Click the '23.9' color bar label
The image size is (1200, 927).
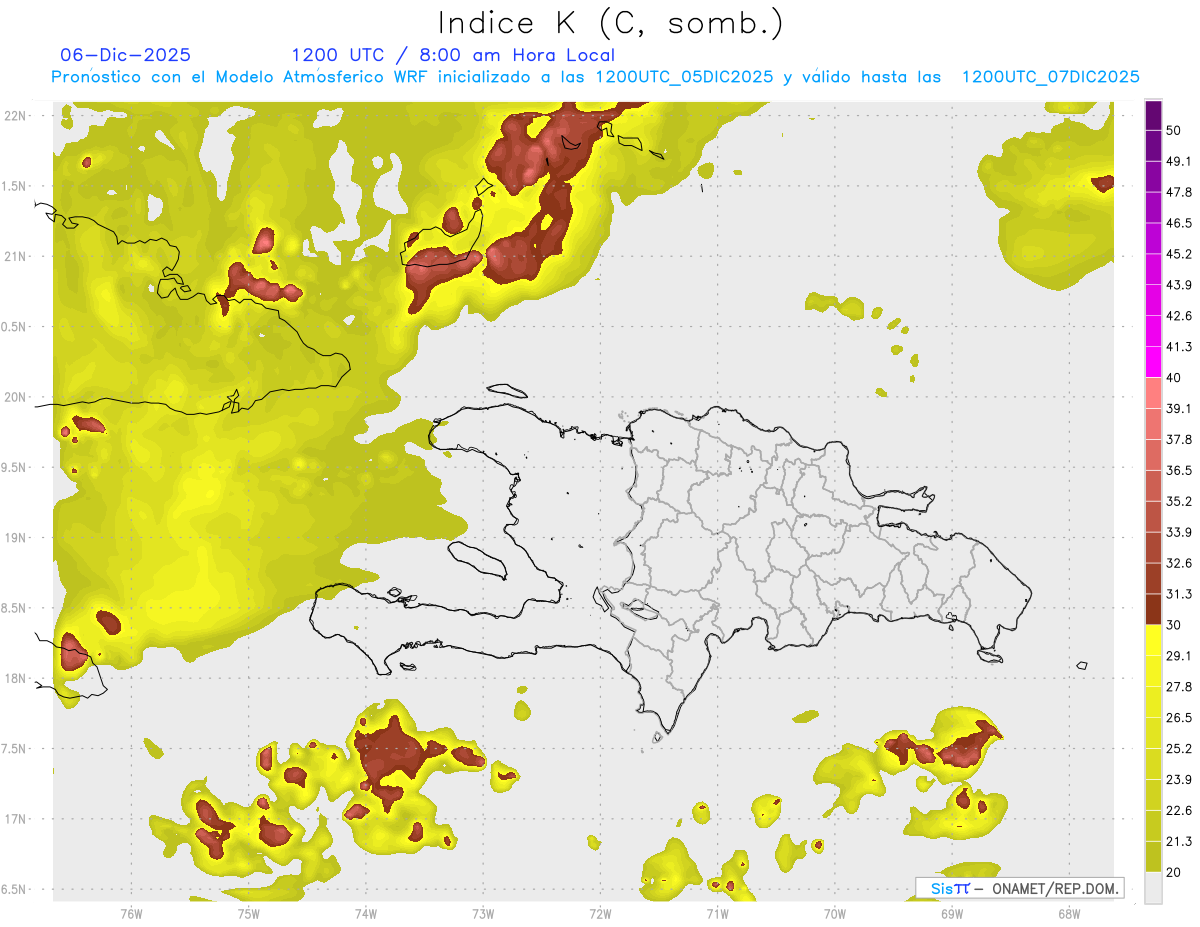pyautogui.click(x=1179, y=779)
